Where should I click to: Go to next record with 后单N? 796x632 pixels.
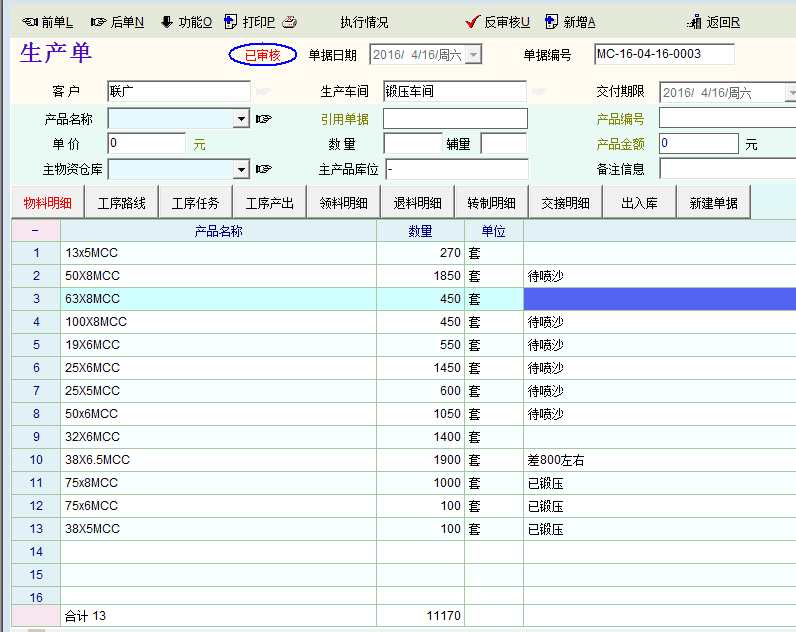click(116, 22)
